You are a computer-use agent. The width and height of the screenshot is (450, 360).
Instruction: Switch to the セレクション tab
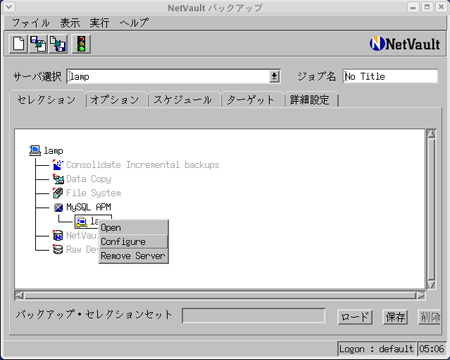pyautogui.click(x=47, y=100)
